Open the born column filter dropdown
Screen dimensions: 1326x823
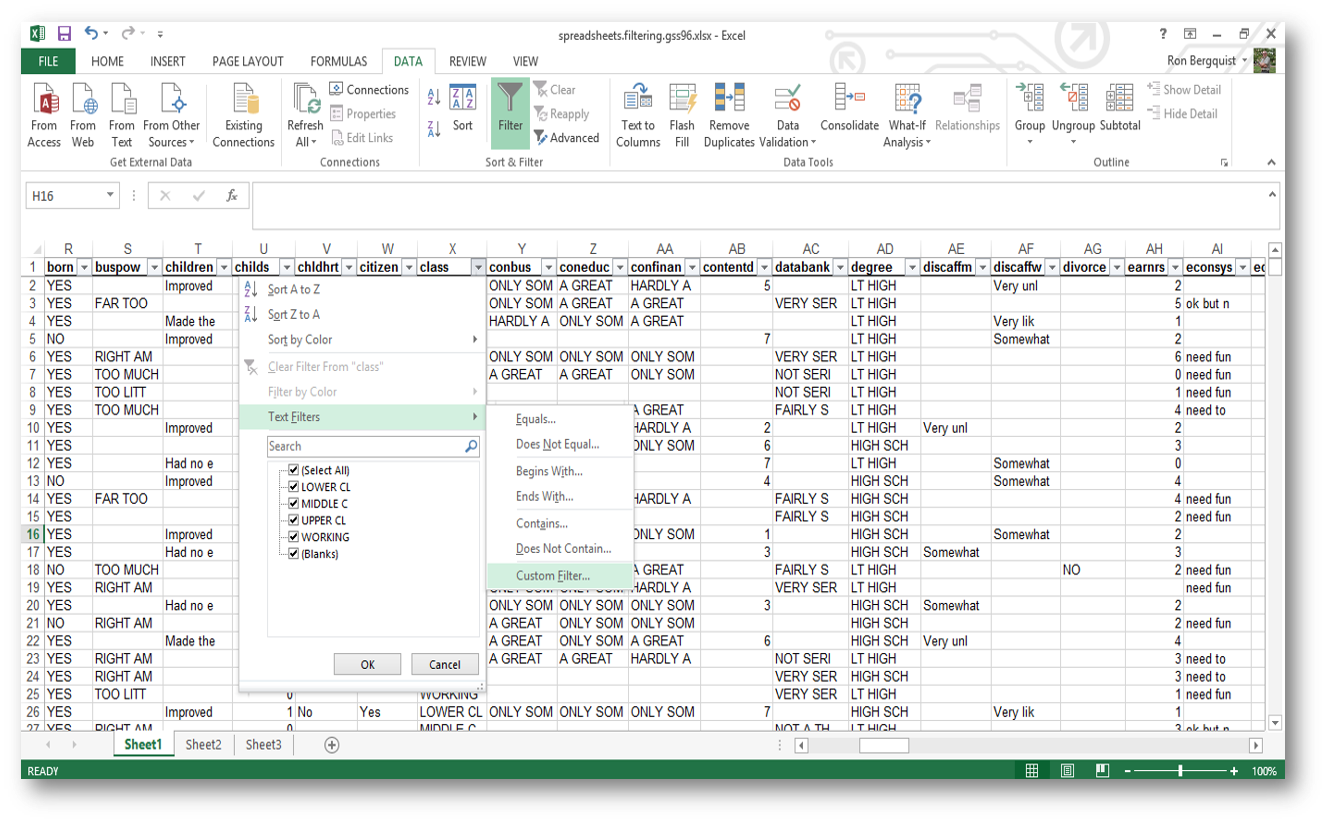[87, 269]
